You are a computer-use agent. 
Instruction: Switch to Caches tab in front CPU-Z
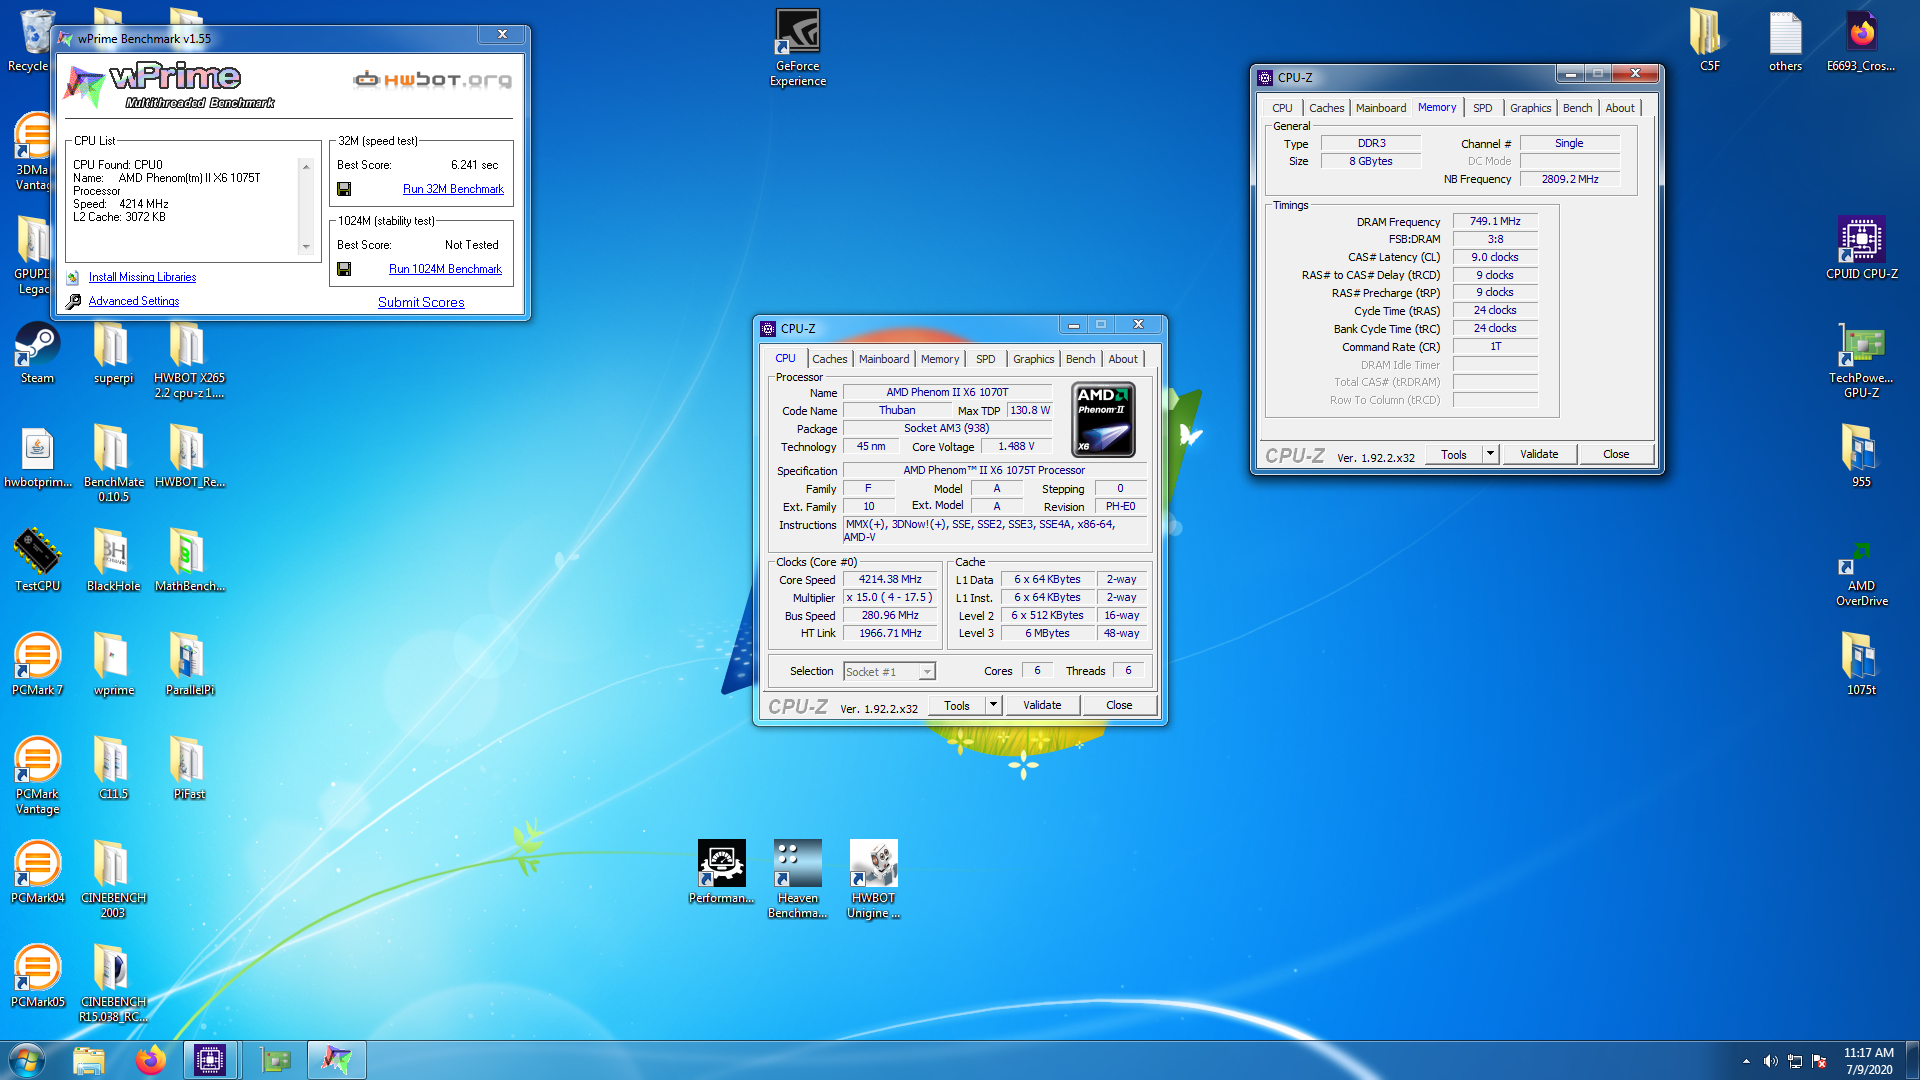coord(829,359)
